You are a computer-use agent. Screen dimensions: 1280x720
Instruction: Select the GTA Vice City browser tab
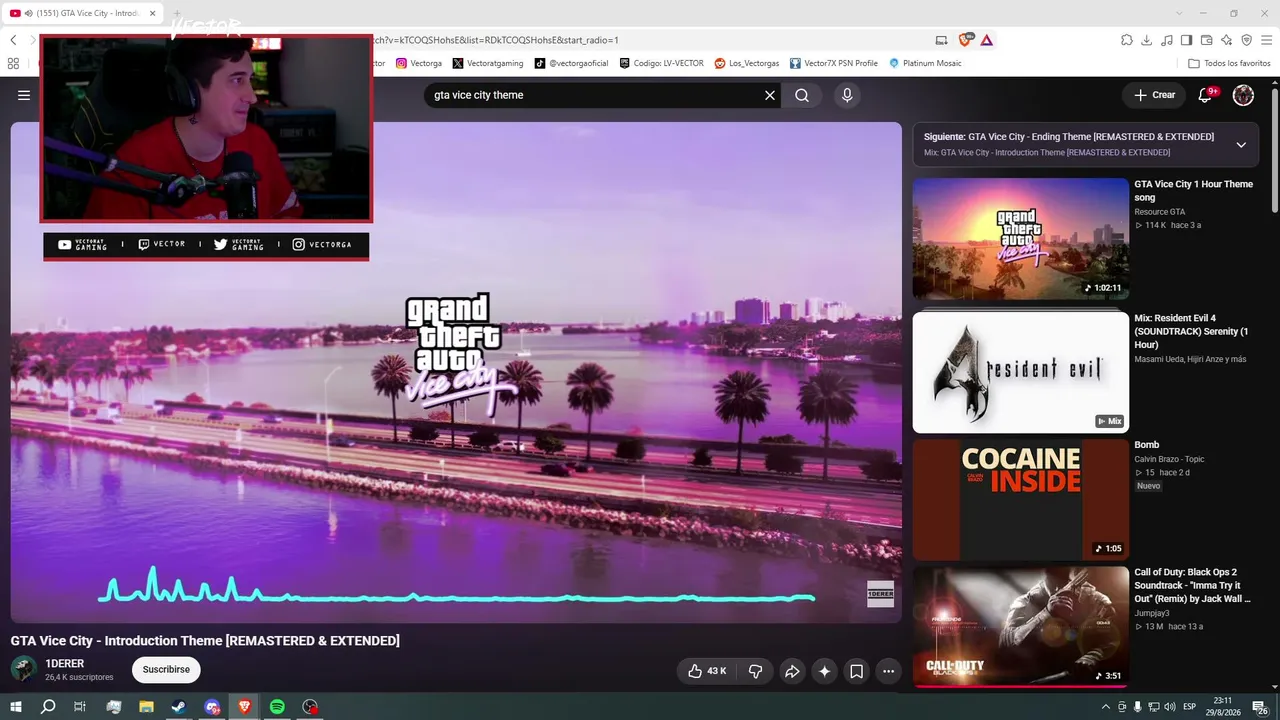(84, 13)
